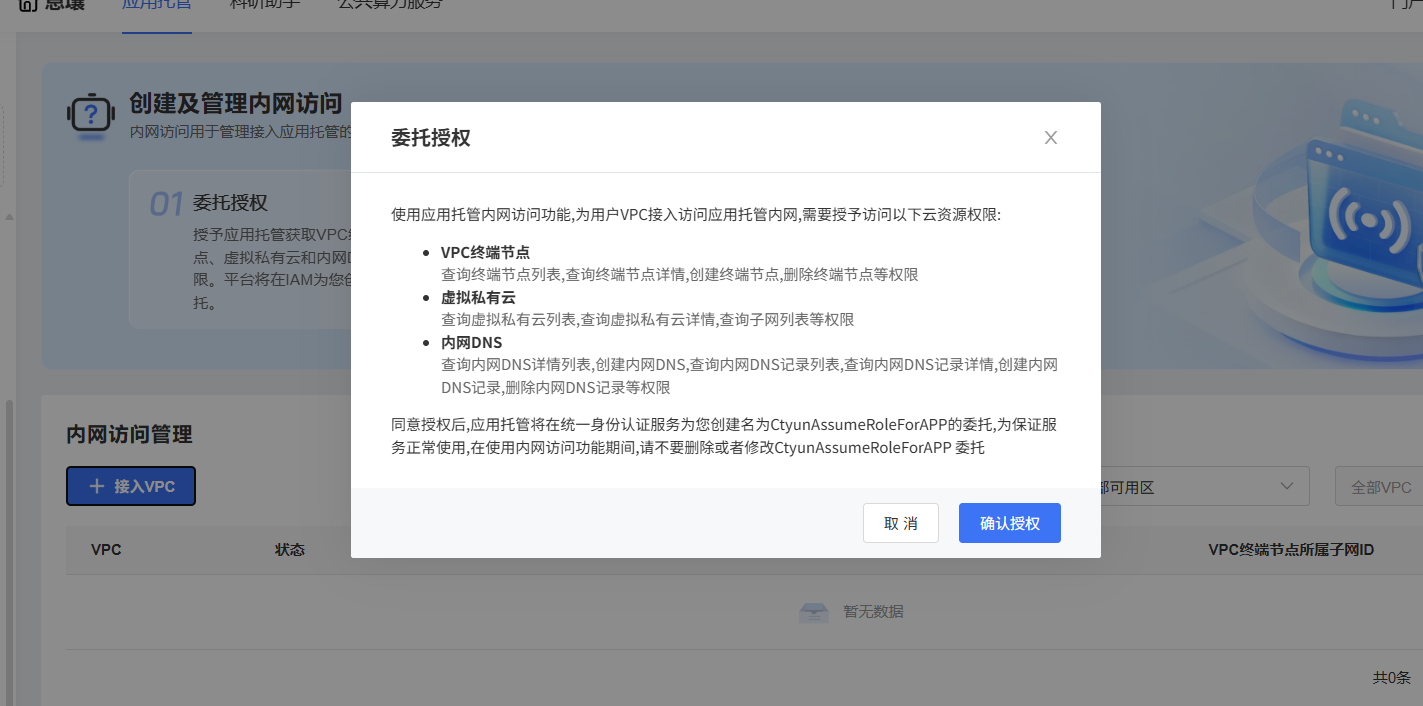Click the 内网DNS bullet heading
This screenshot has width=1423, height=706.
coord(471,342)
